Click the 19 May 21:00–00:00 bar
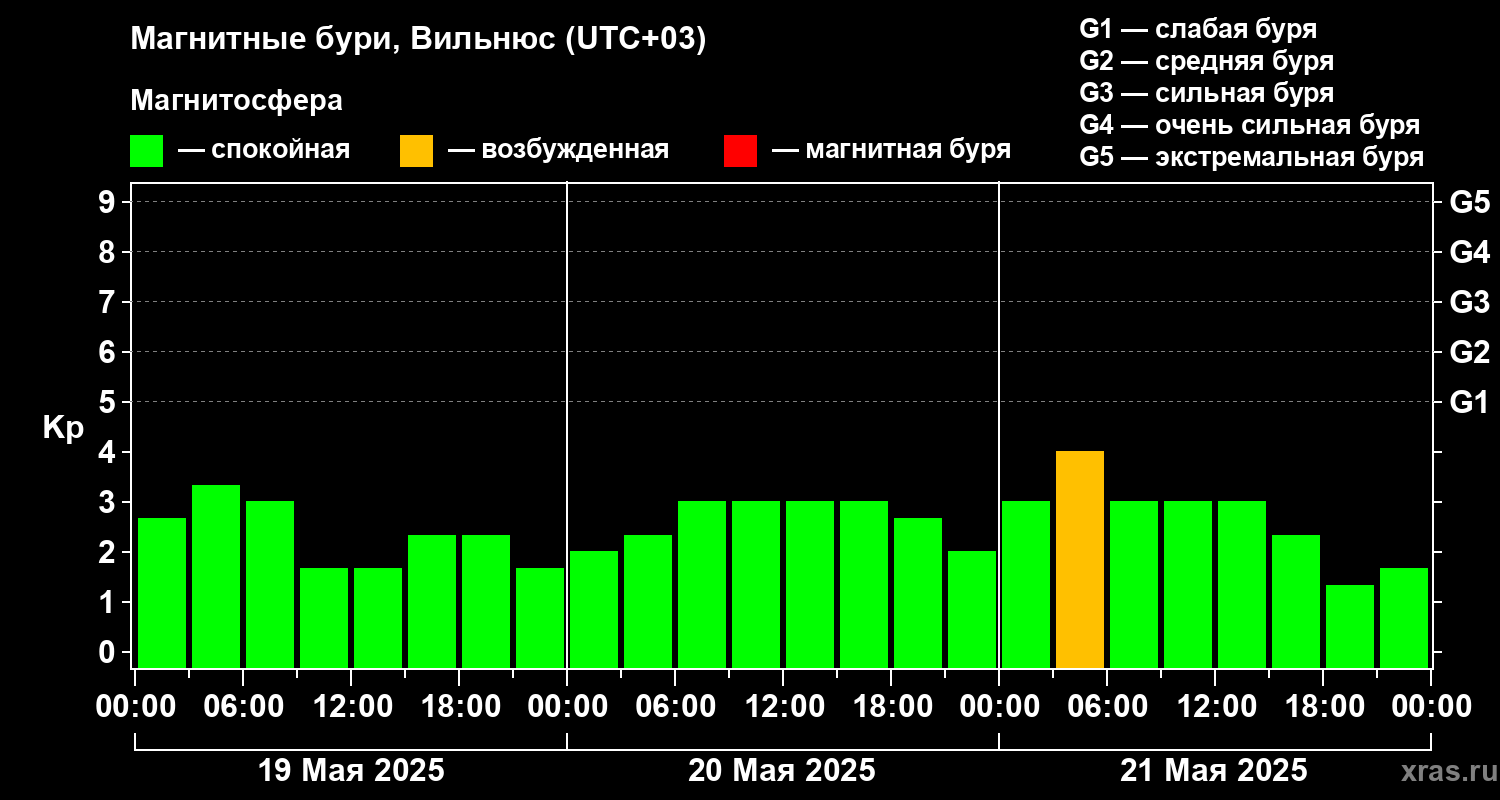This screenshot has width=1500, height=800. click(x=540, y=617)
